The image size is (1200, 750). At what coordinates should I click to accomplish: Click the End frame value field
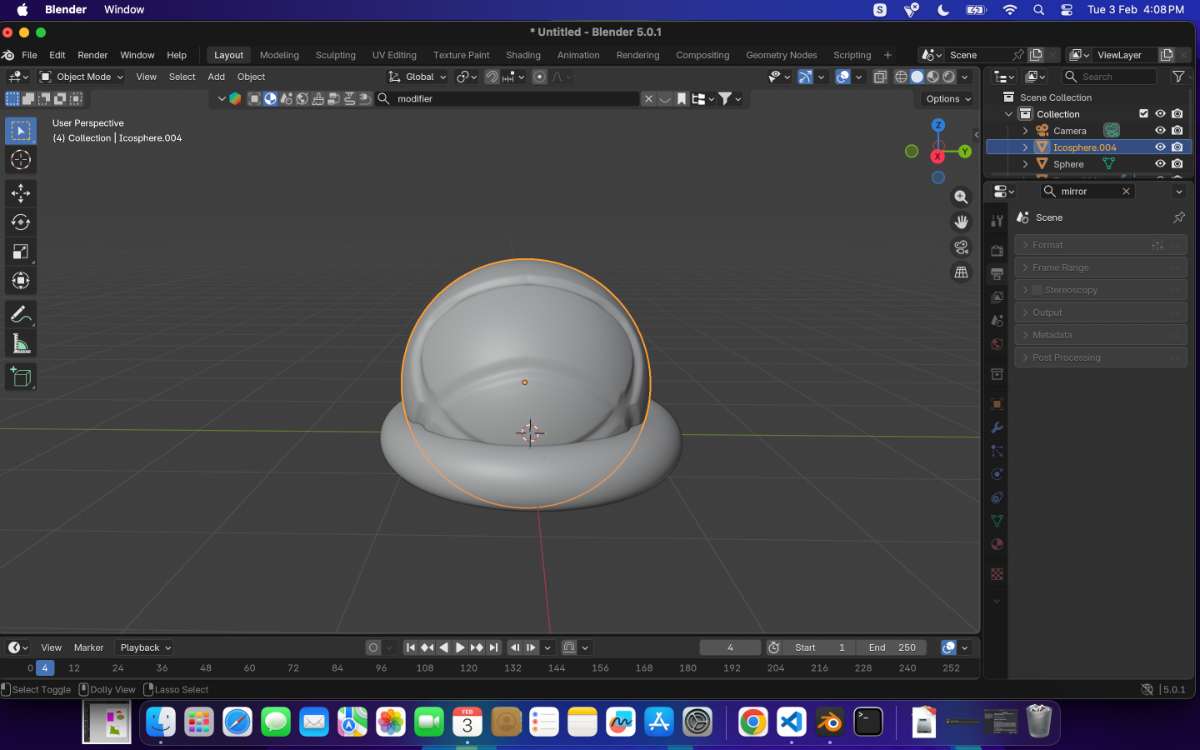pos(892,647)
